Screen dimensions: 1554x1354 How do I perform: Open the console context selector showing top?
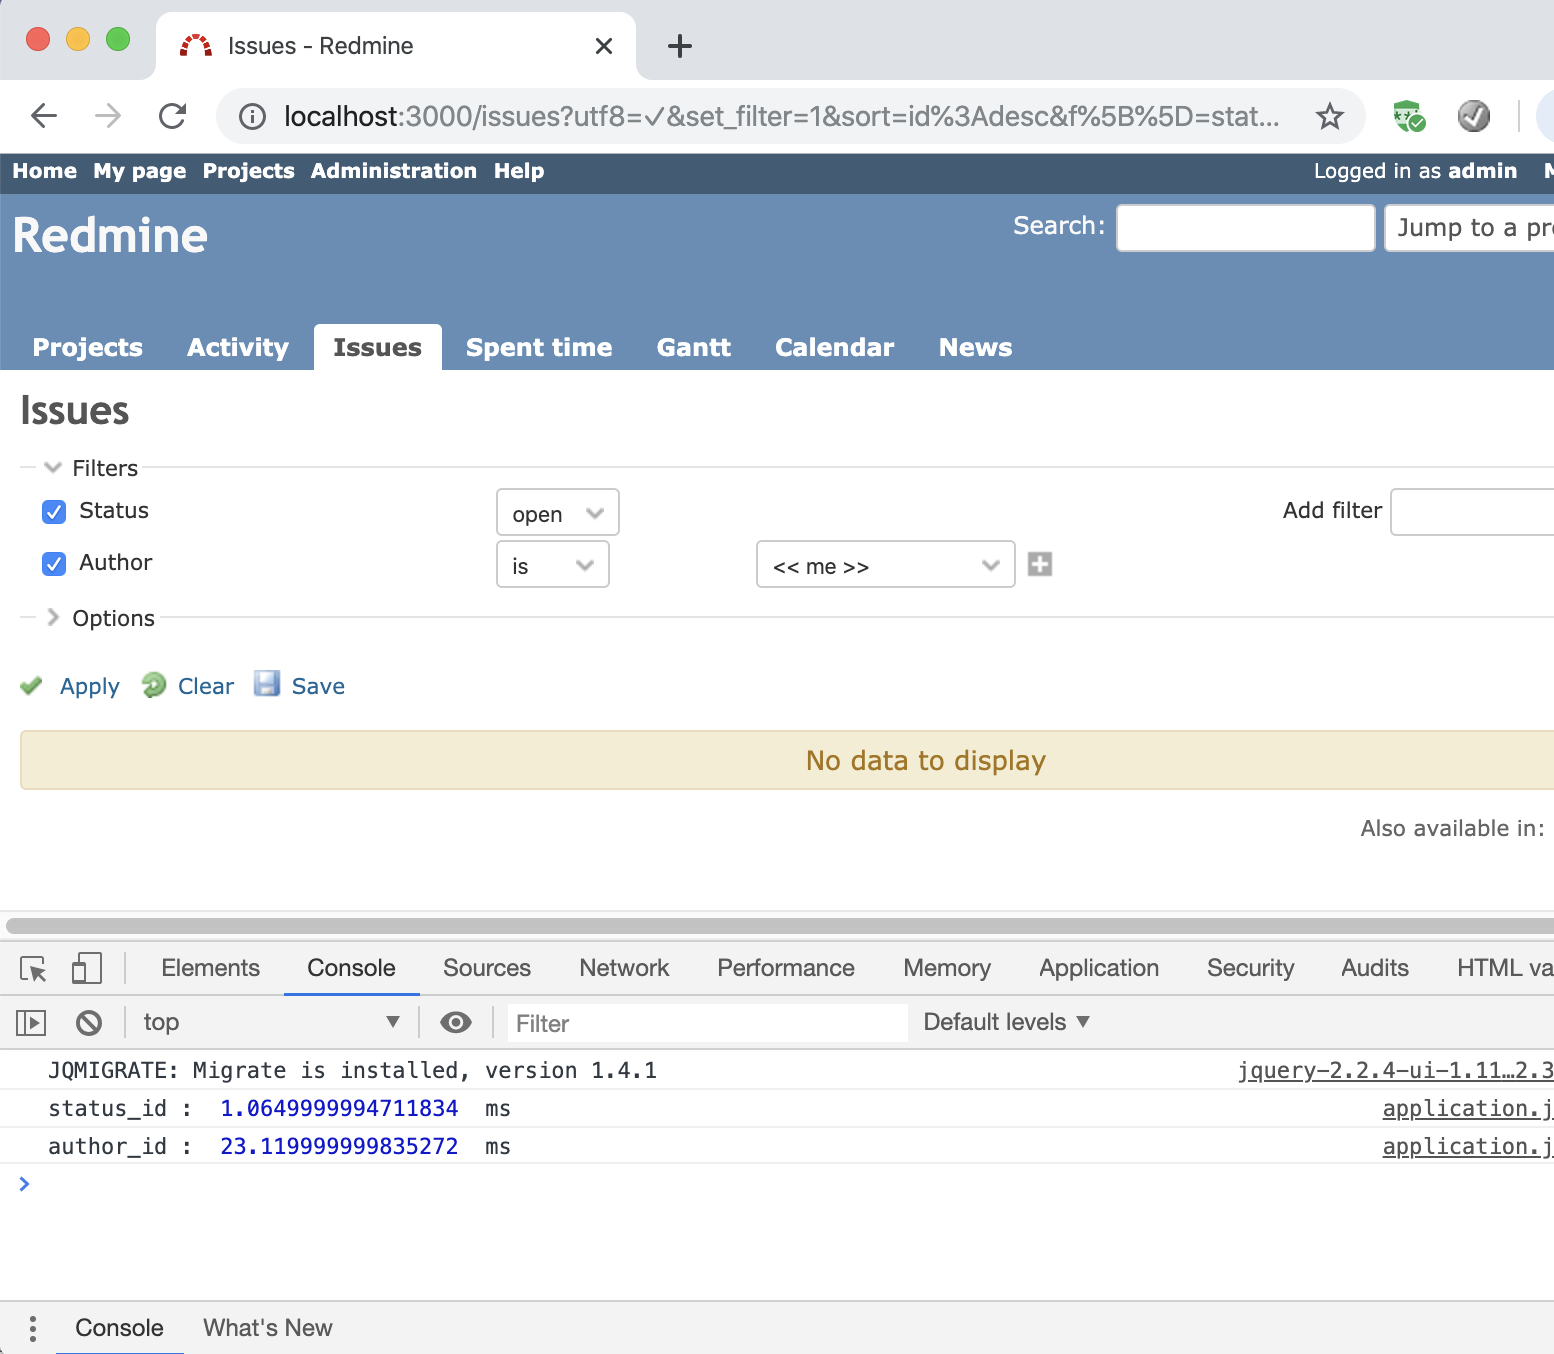coord(270,1022)
